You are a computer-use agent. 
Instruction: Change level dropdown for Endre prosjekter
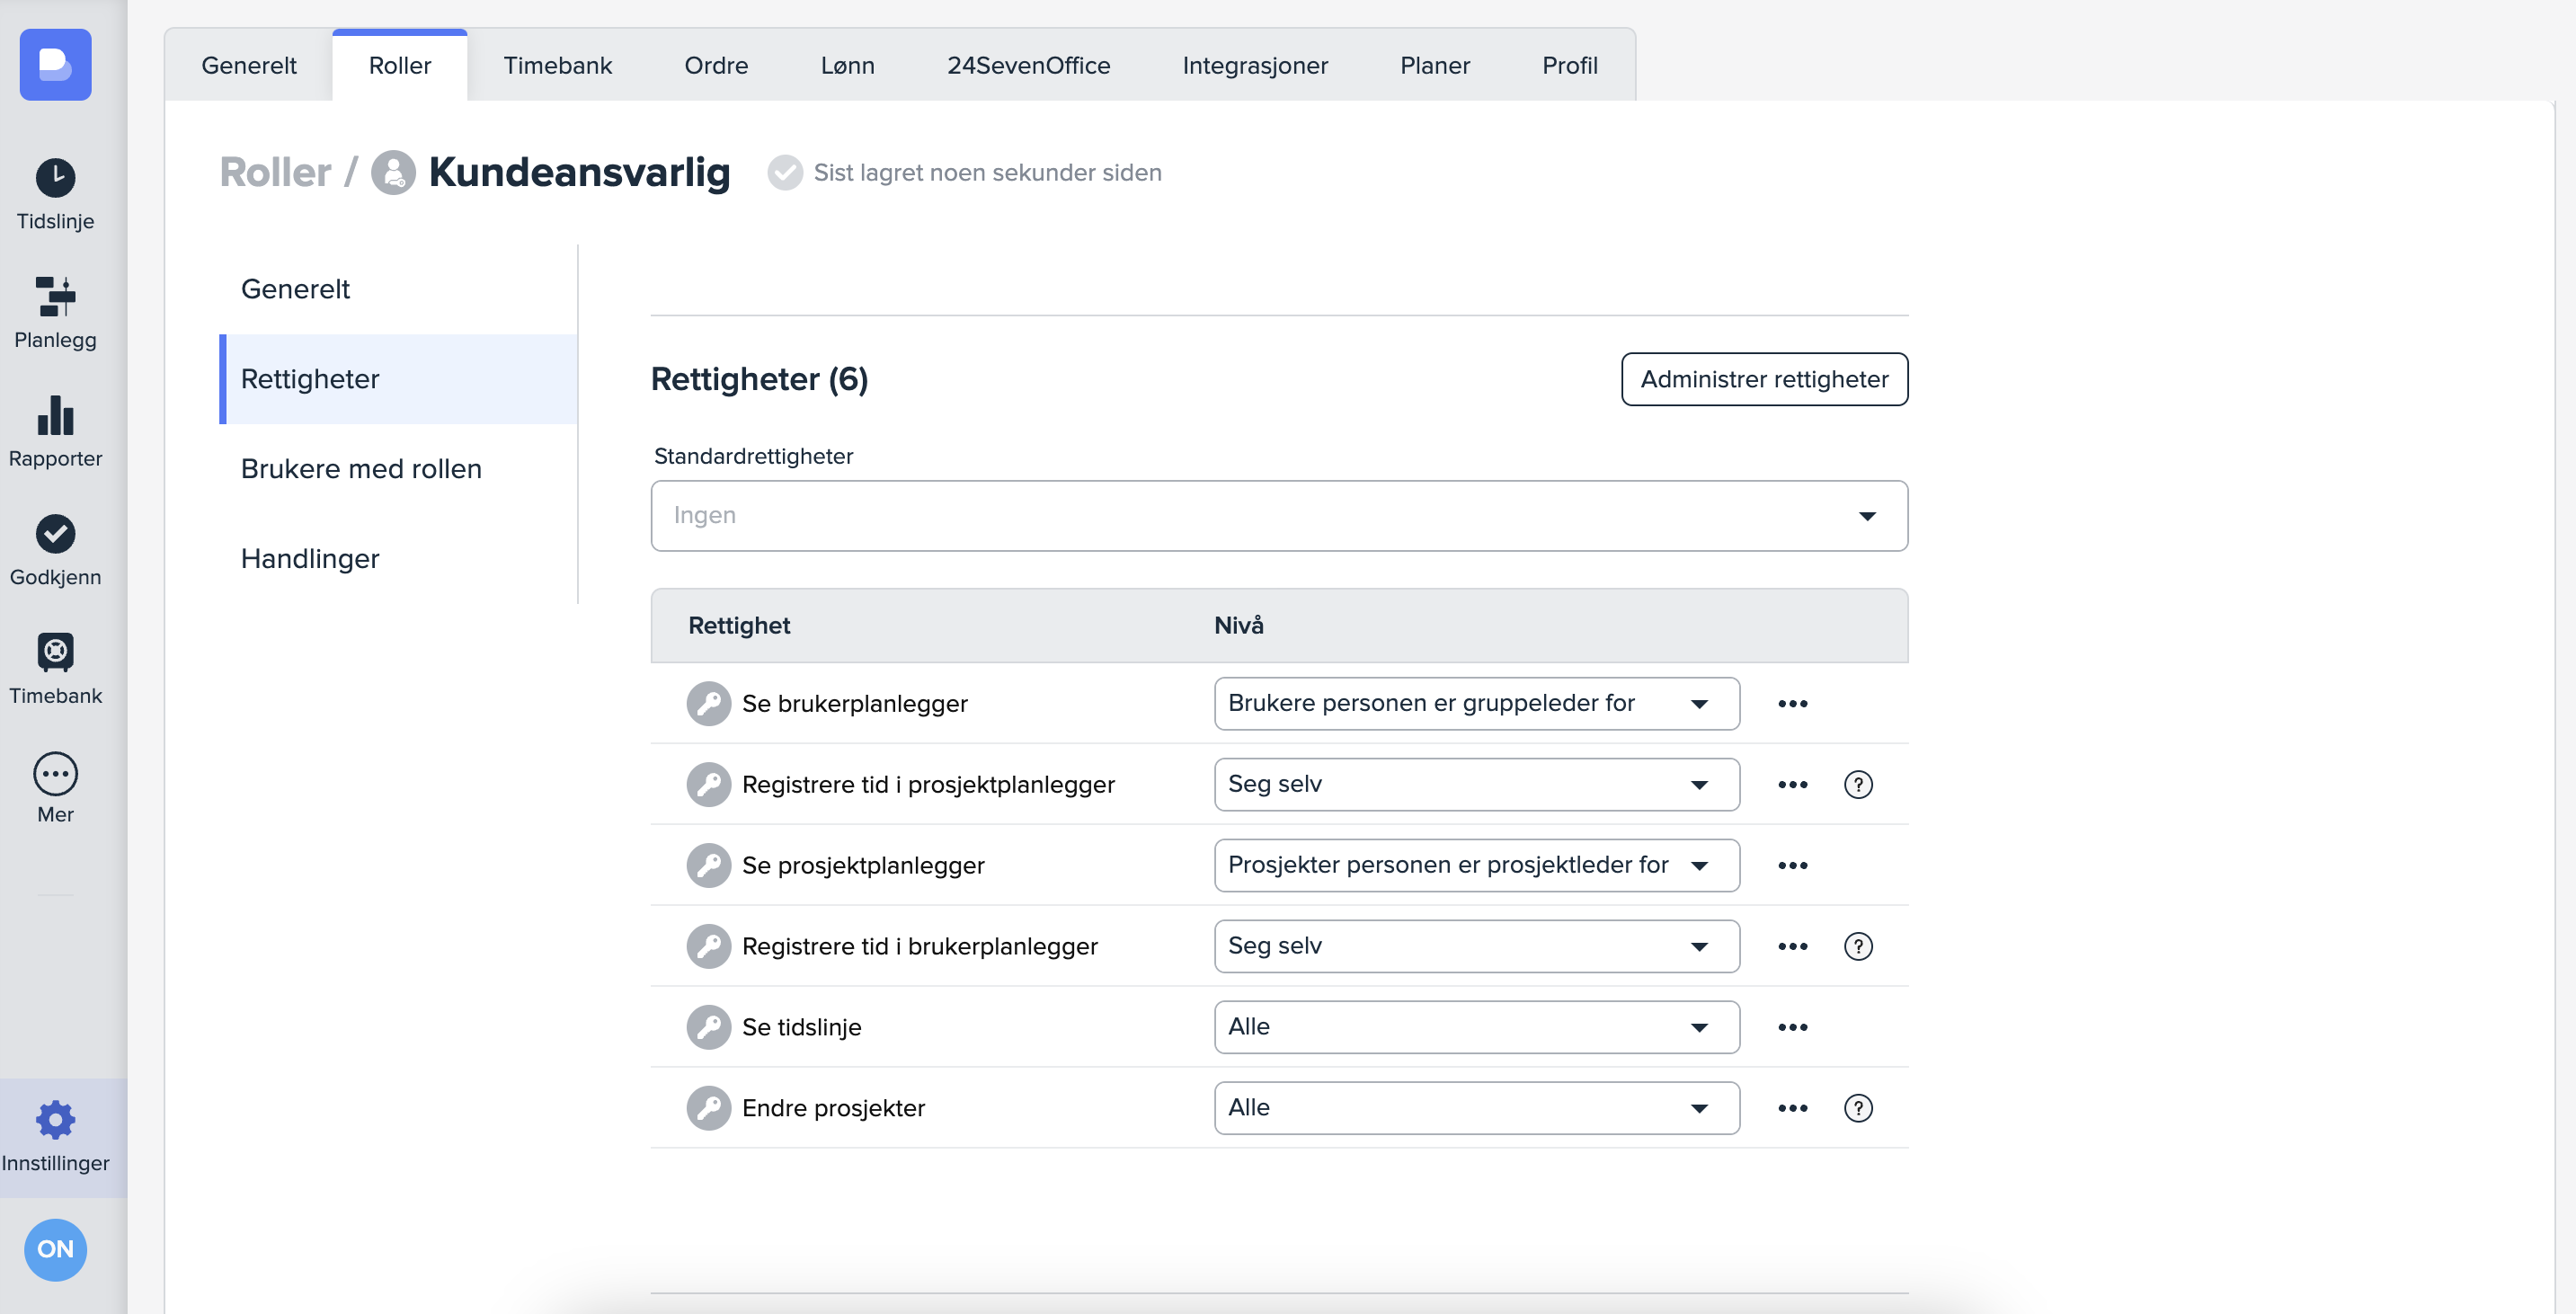point(1475,1107)
